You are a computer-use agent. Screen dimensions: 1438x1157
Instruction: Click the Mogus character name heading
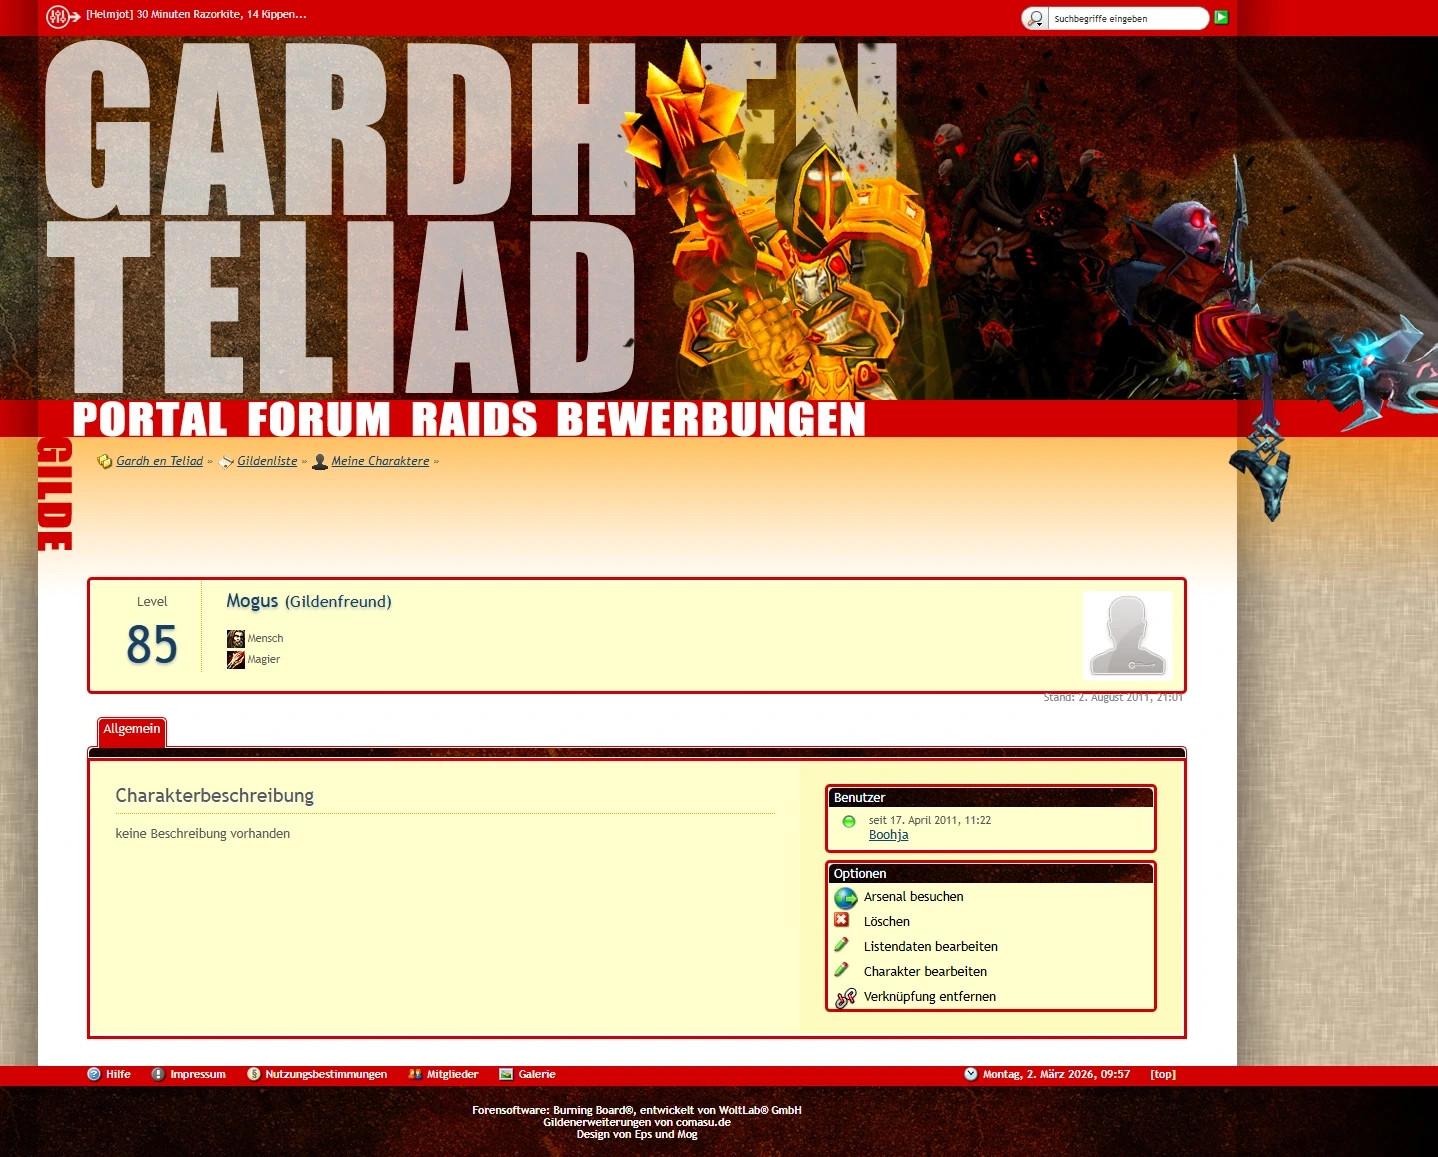coord(252,601)
